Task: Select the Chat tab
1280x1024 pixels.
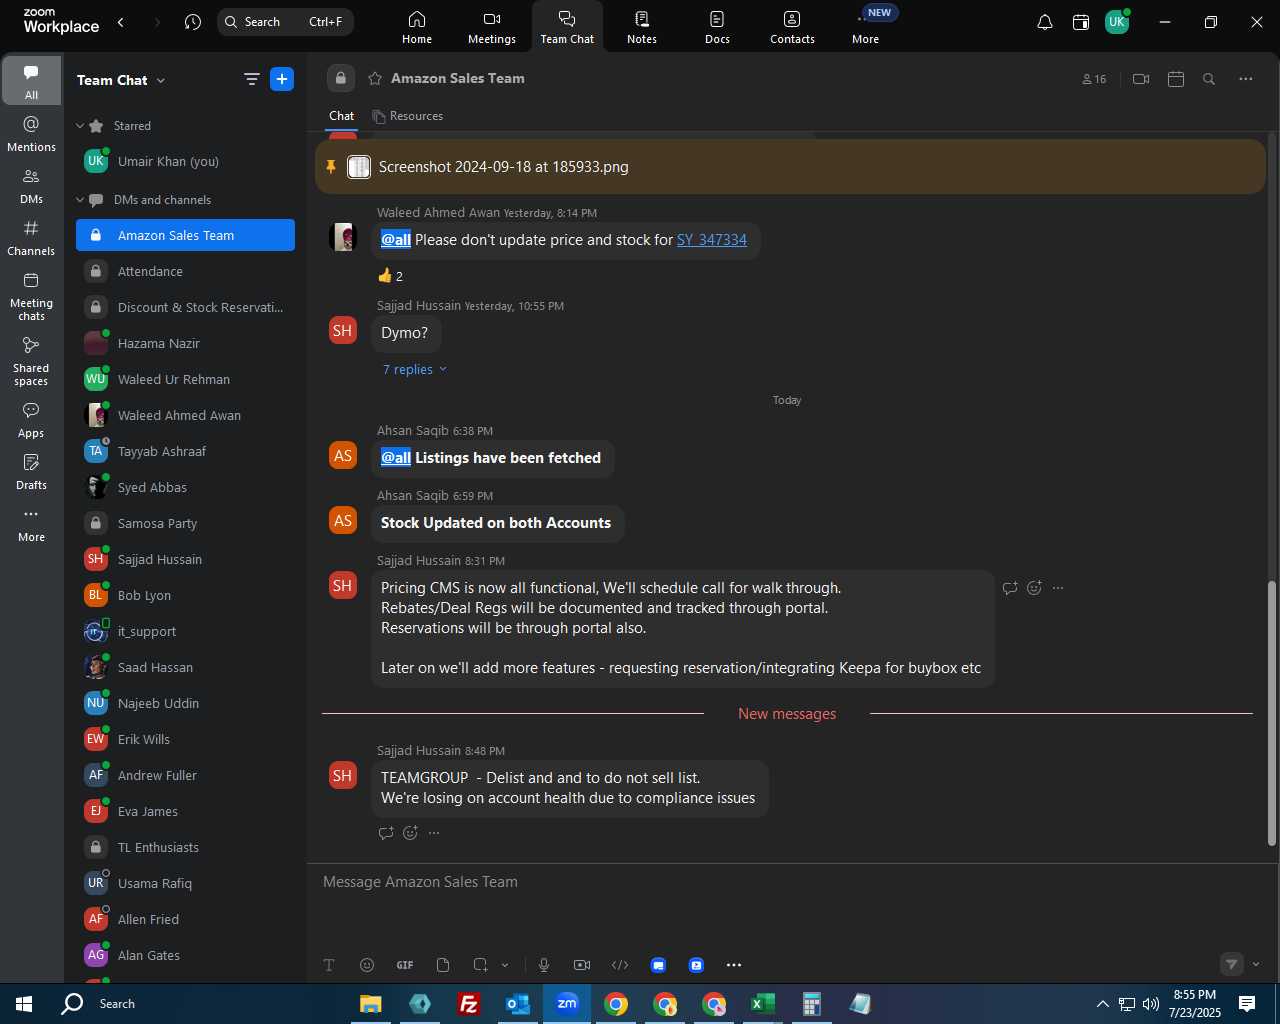Action: click(342, 116)
